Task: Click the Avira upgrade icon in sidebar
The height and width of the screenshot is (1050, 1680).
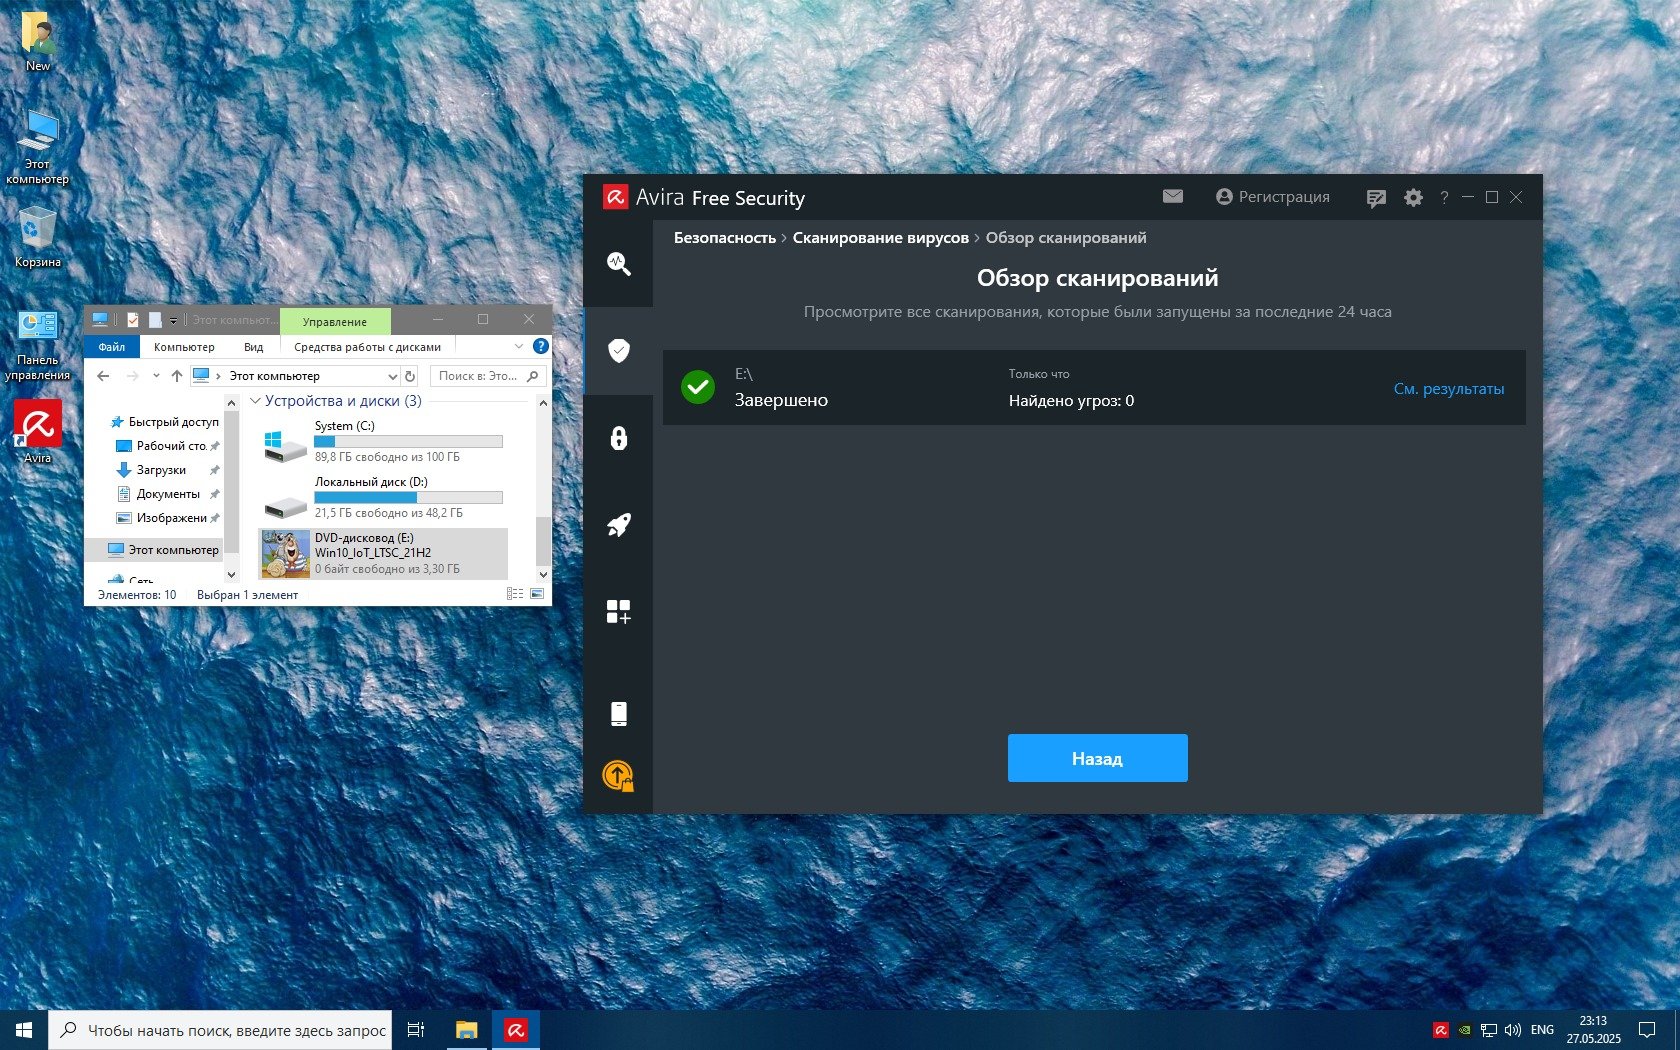Action: (618, 776)
